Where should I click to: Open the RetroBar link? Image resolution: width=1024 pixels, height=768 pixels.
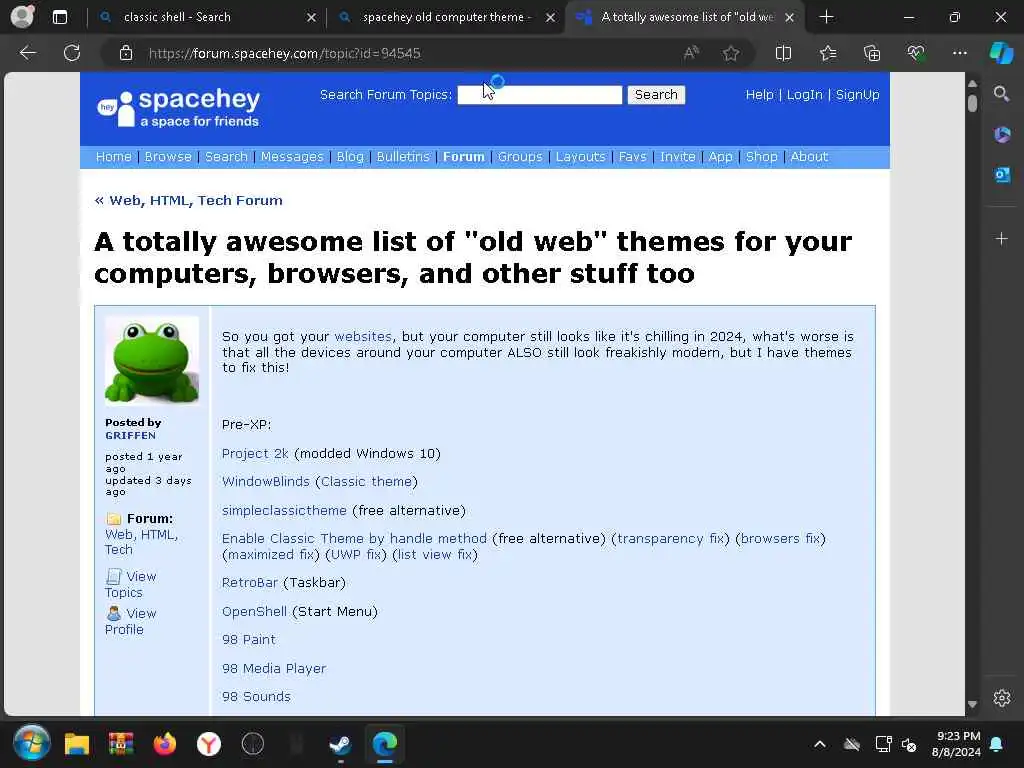pyautogui.click(x=249, y=583)
